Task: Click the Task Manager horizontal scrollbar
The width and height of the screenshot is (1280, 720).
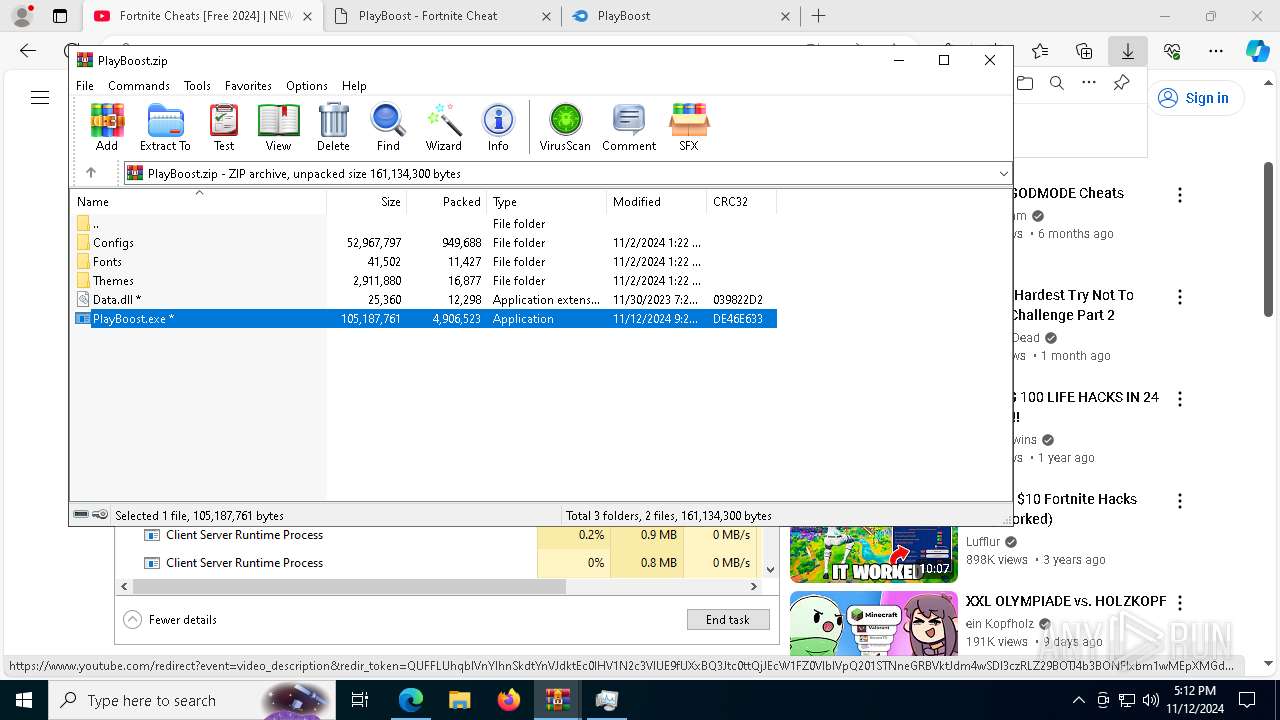Action: point(350,586)
